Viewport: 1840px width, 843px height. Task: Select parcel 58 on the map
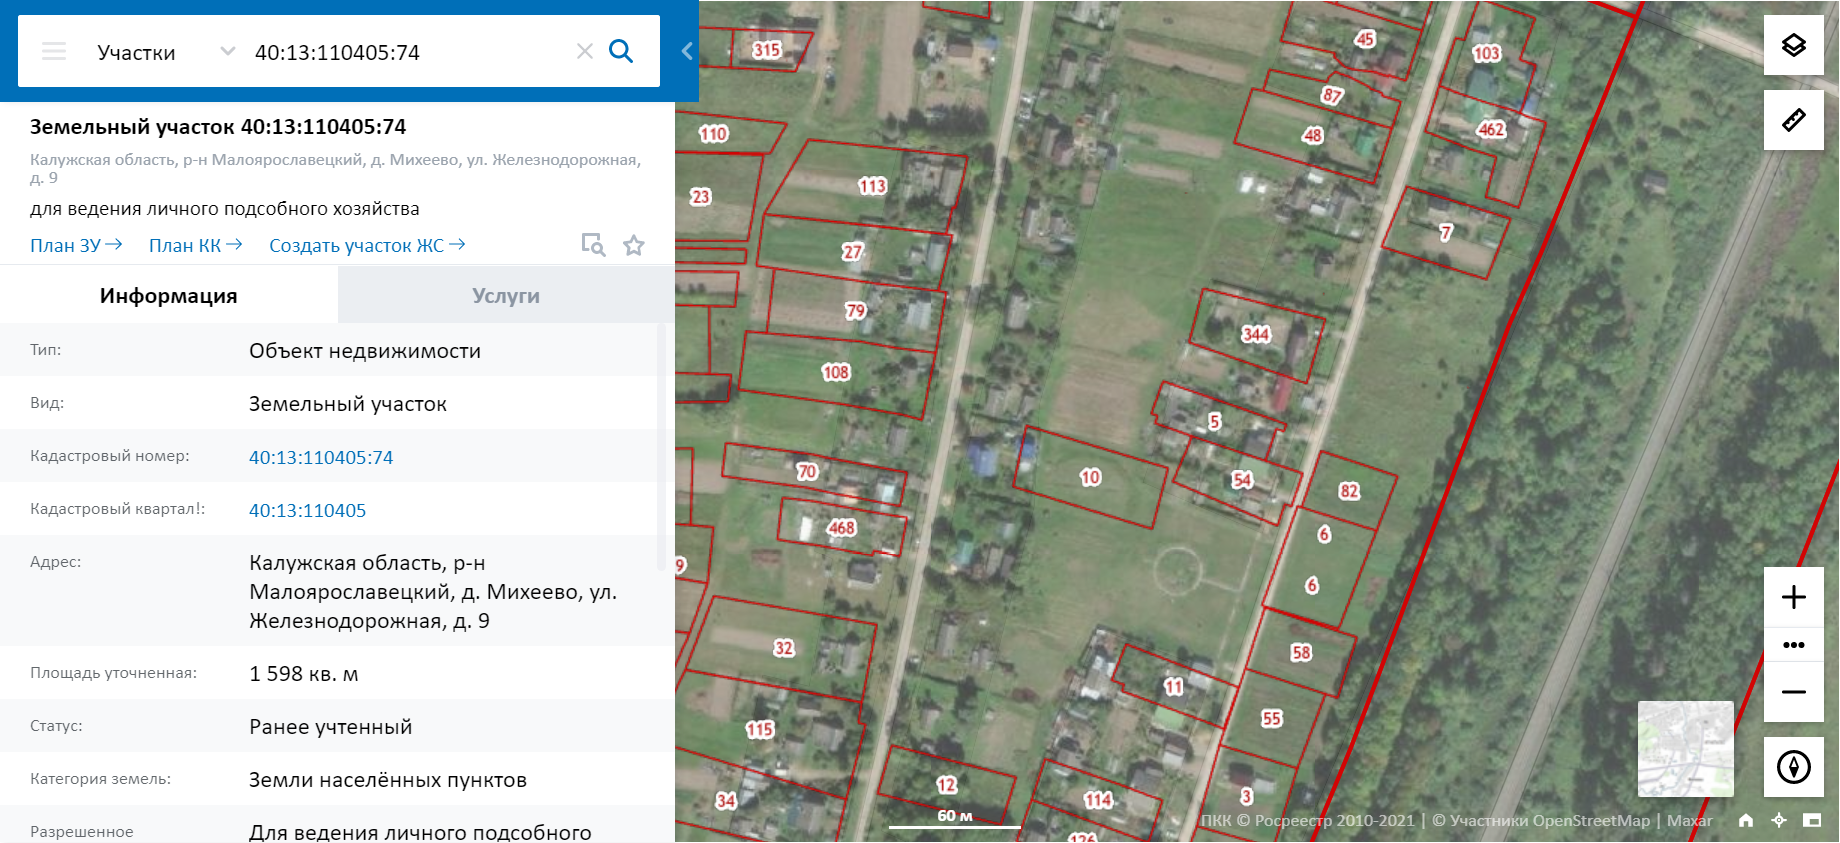click(1301, 653)
